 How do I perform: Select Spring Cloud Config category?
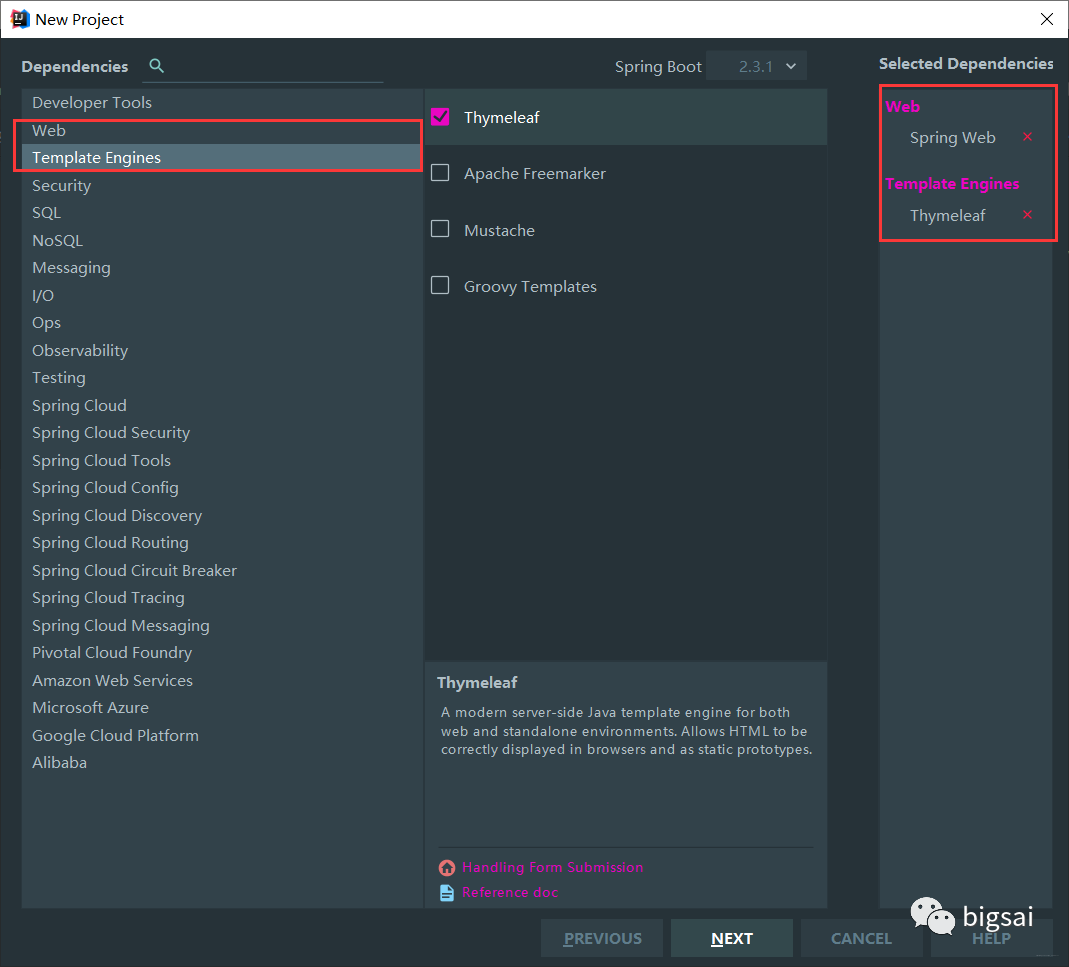point(222,488)
